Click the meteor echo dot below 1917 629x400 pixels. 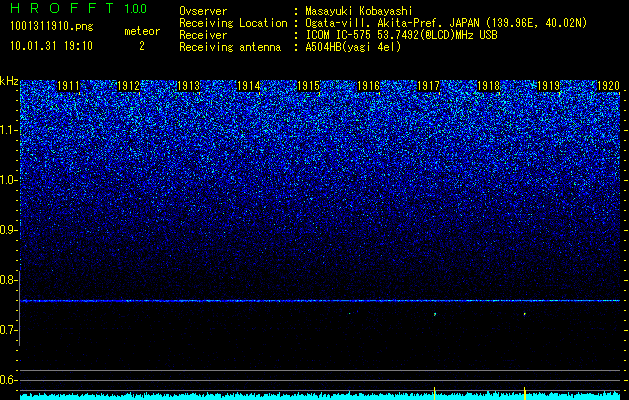[435, 314]
